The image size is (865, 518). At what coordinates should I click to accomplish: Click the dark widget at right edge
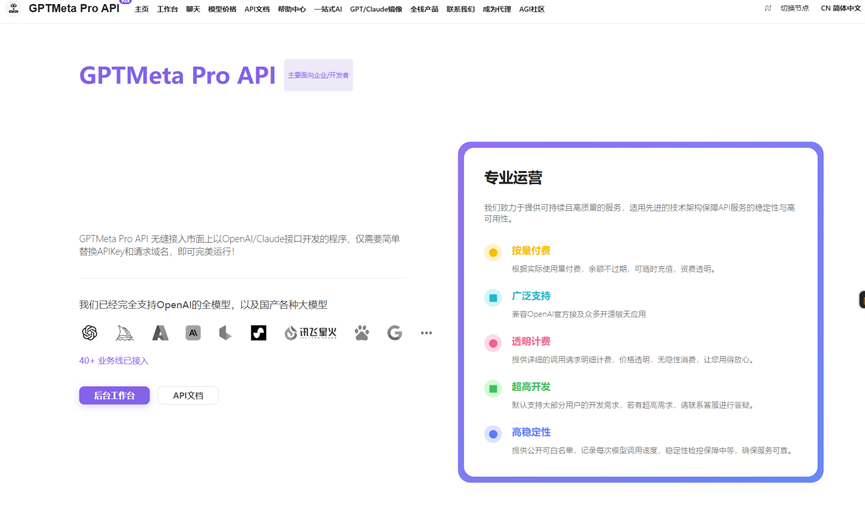(862, 300)
